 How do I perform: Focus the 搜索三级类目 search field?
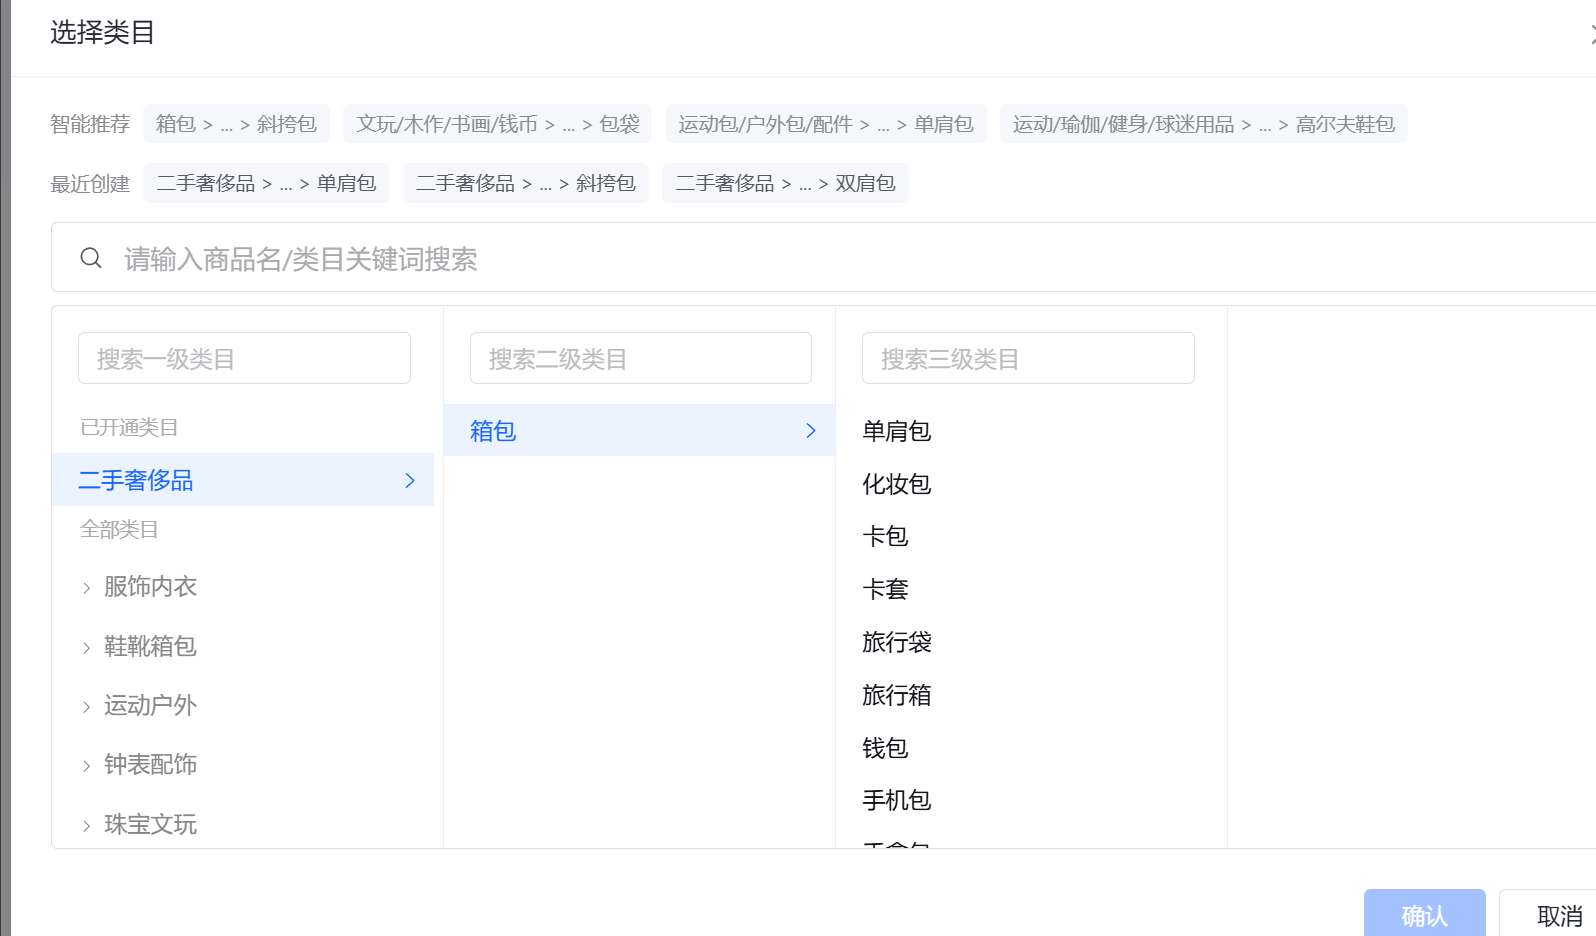(1027, 359)
